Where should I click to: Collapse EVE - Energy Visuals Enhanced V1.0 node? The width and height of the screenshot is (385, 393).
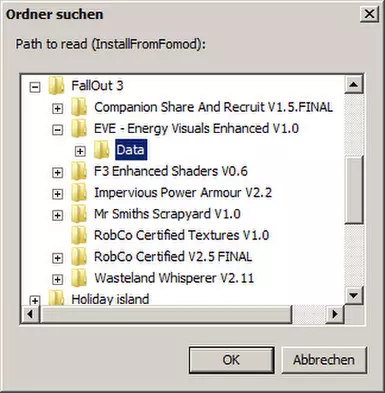pos(57,130)
